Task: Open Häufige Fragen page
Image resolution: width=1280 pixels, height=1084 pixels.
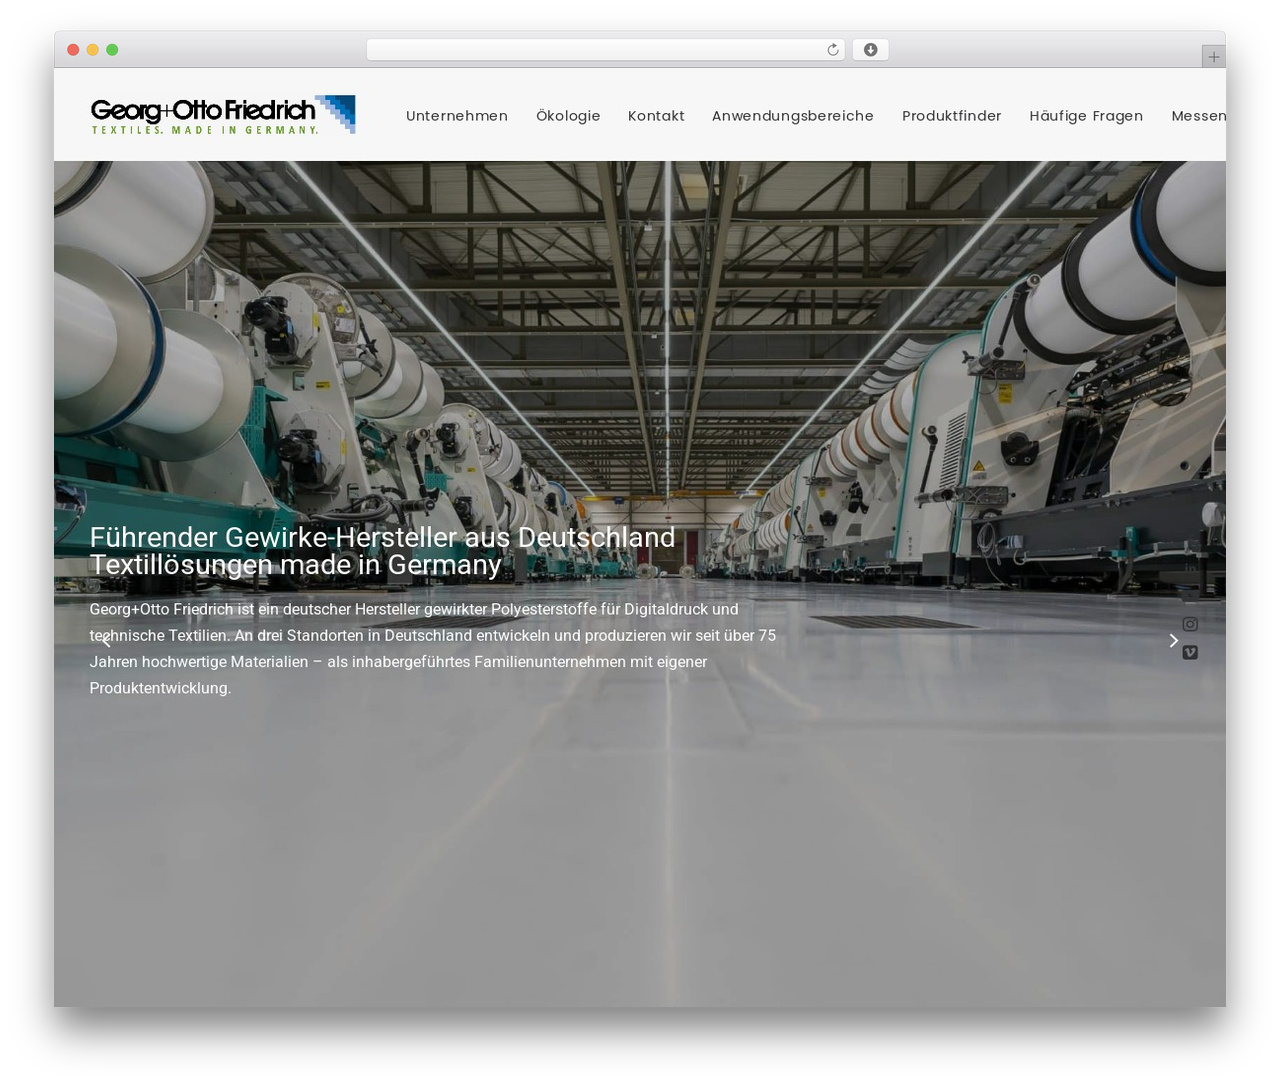Action: click(1086, 116)
